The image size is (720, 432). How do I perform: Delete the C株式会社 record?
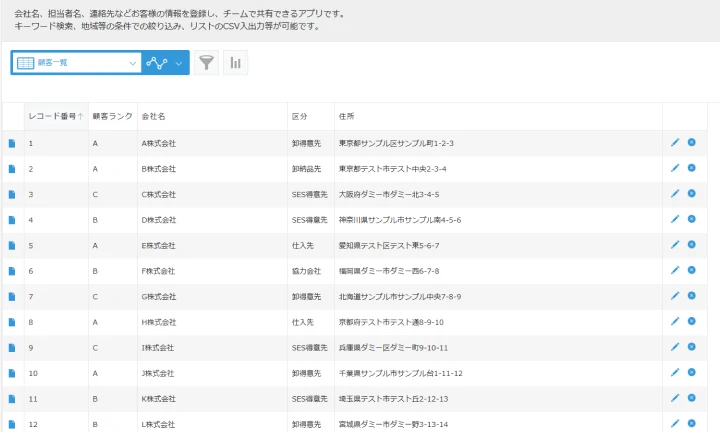point(692,193)
